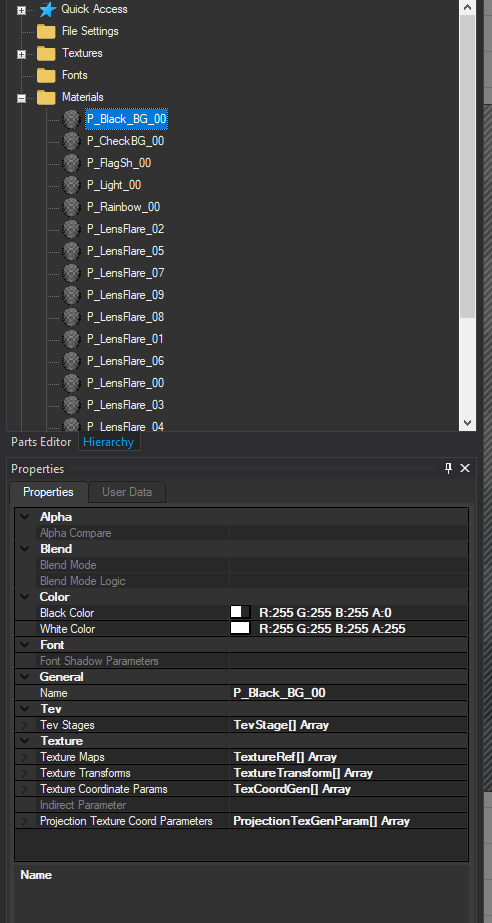Expand the Quick Access tree node

point(22,10)
